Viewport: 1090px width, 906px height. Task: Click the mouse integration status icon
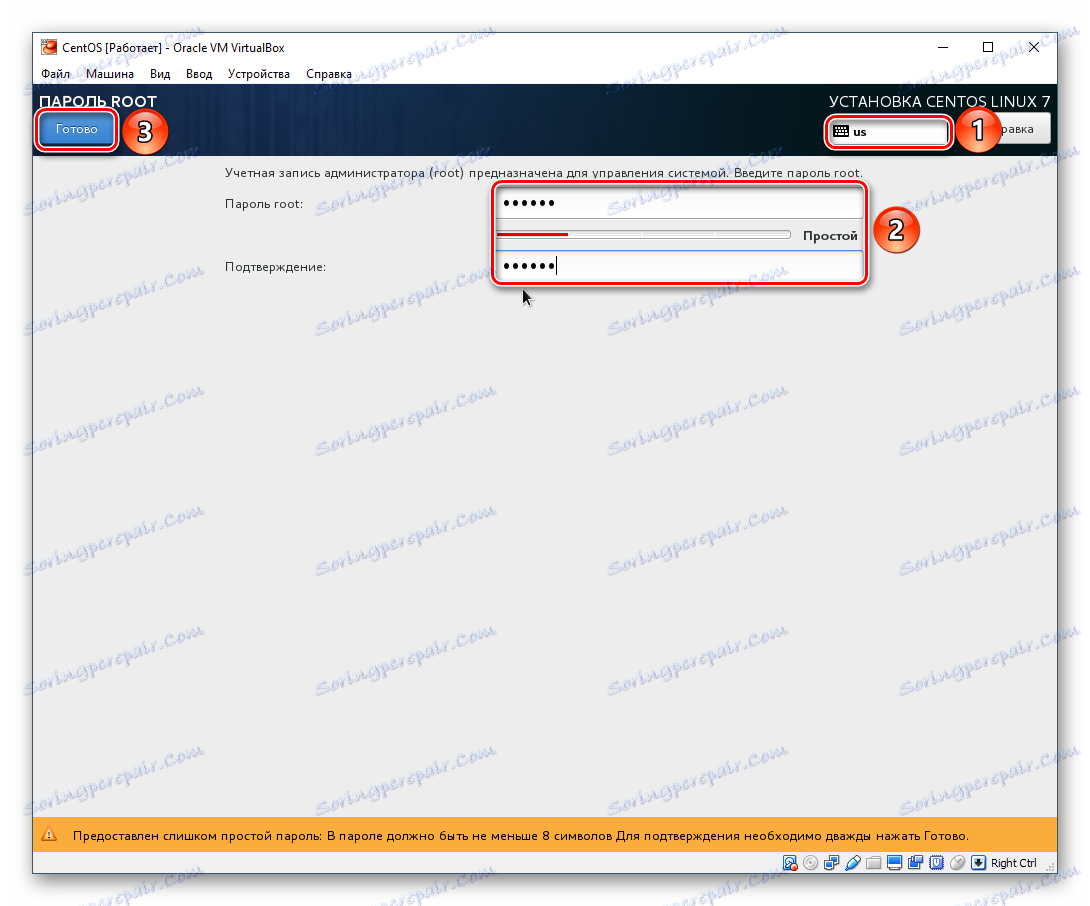[957, 863]
